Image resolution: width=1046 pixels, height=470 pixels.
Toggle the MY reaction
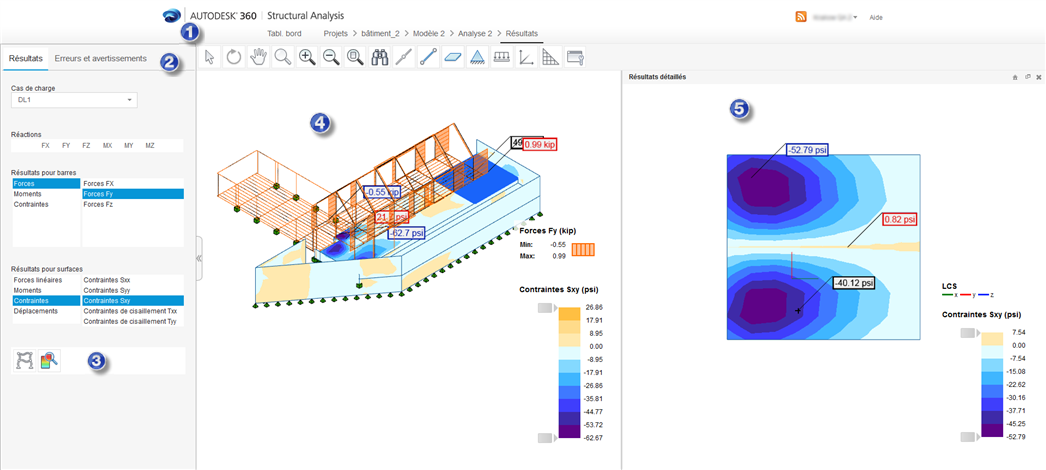pyautogui.click(x=129, y=145)
